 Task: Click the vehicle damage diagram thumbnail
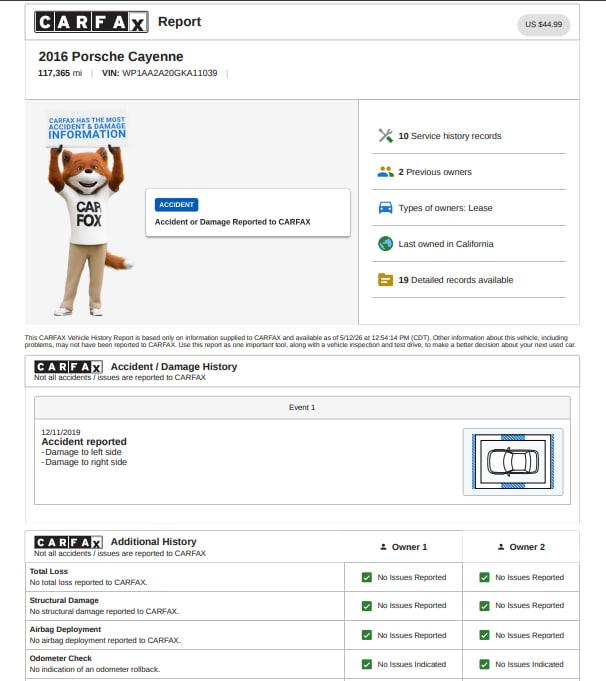click(513, 462)
